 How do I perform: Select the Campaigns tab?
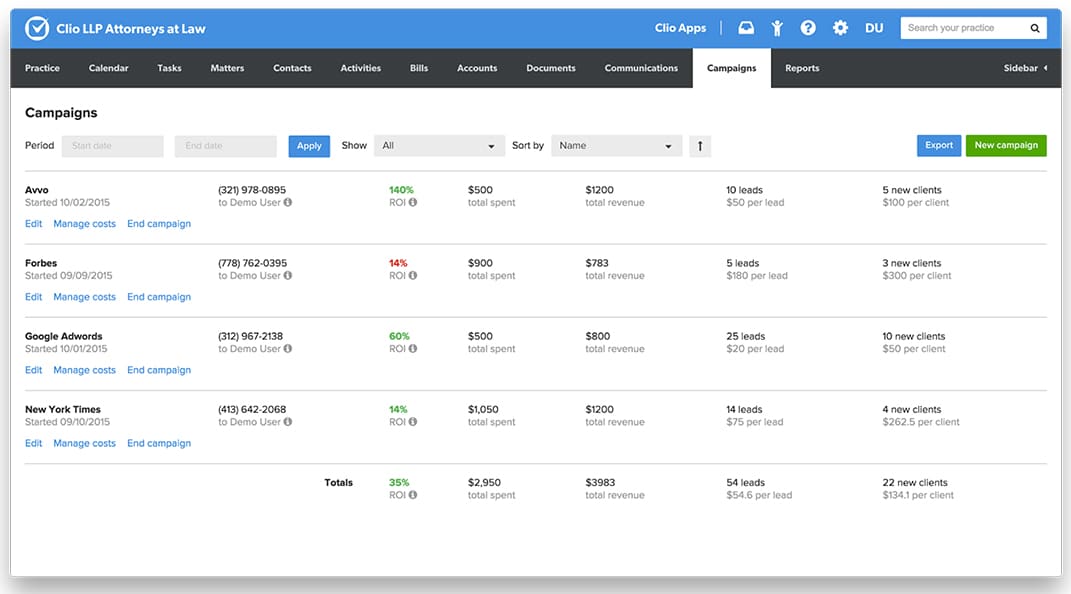tap(732, 68)
